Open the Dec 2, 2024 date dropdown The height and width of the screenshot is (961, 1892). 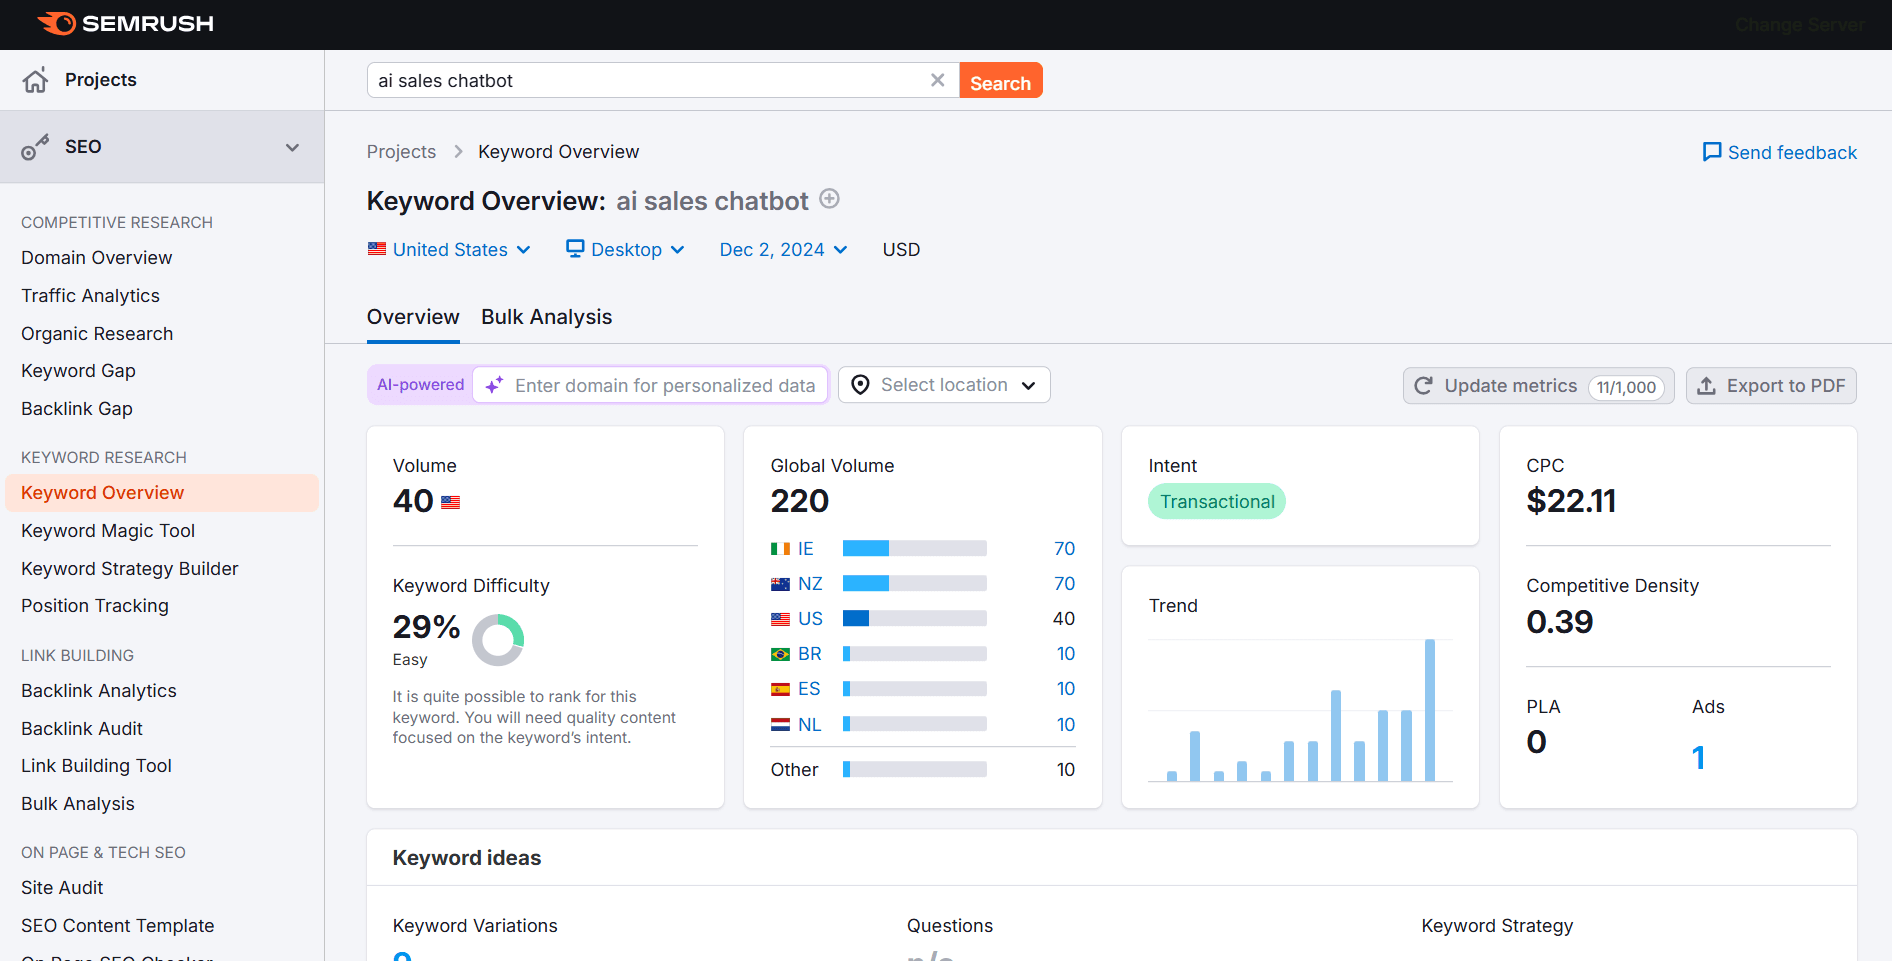(783, 250)
